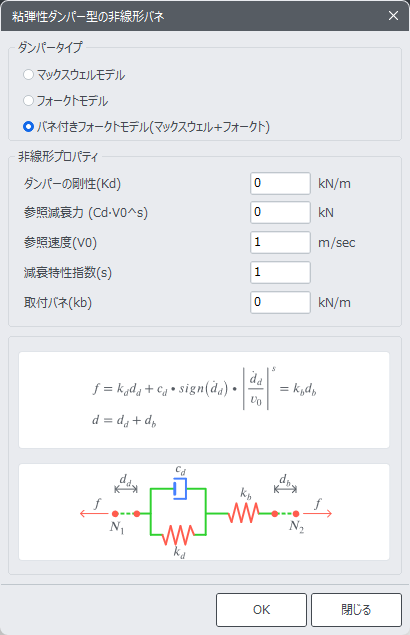Confirm settings with the OK button
The height and width of the screenshot is (635, 410).
261,610
